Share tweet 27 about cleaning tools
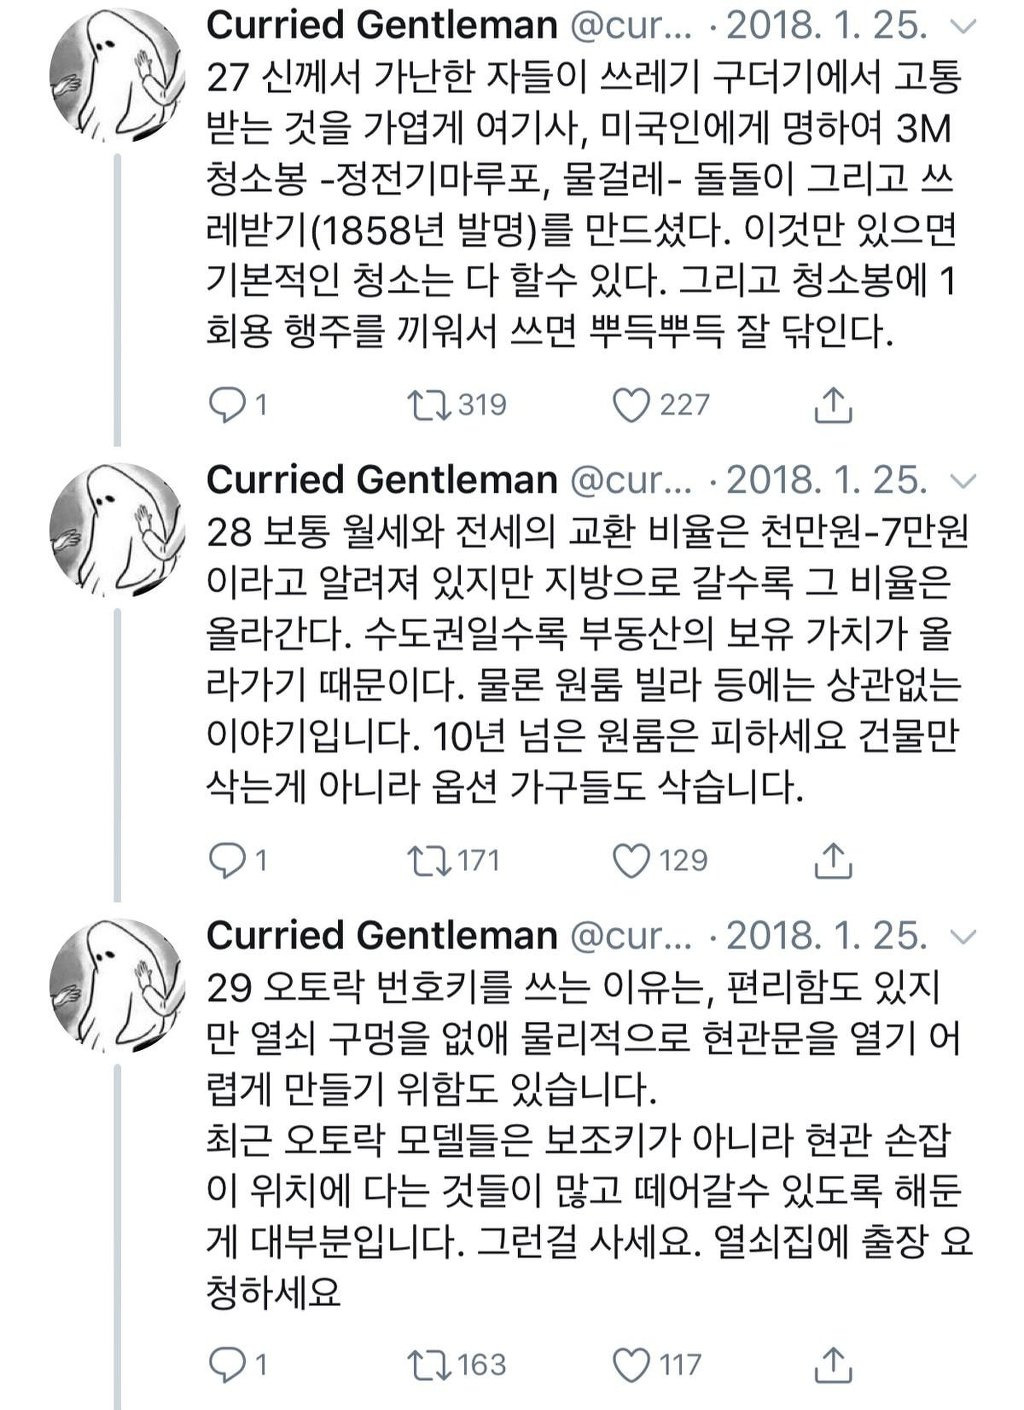Screen dimensions: 1024x1410 pyautogui.click(x=833, y=404)
